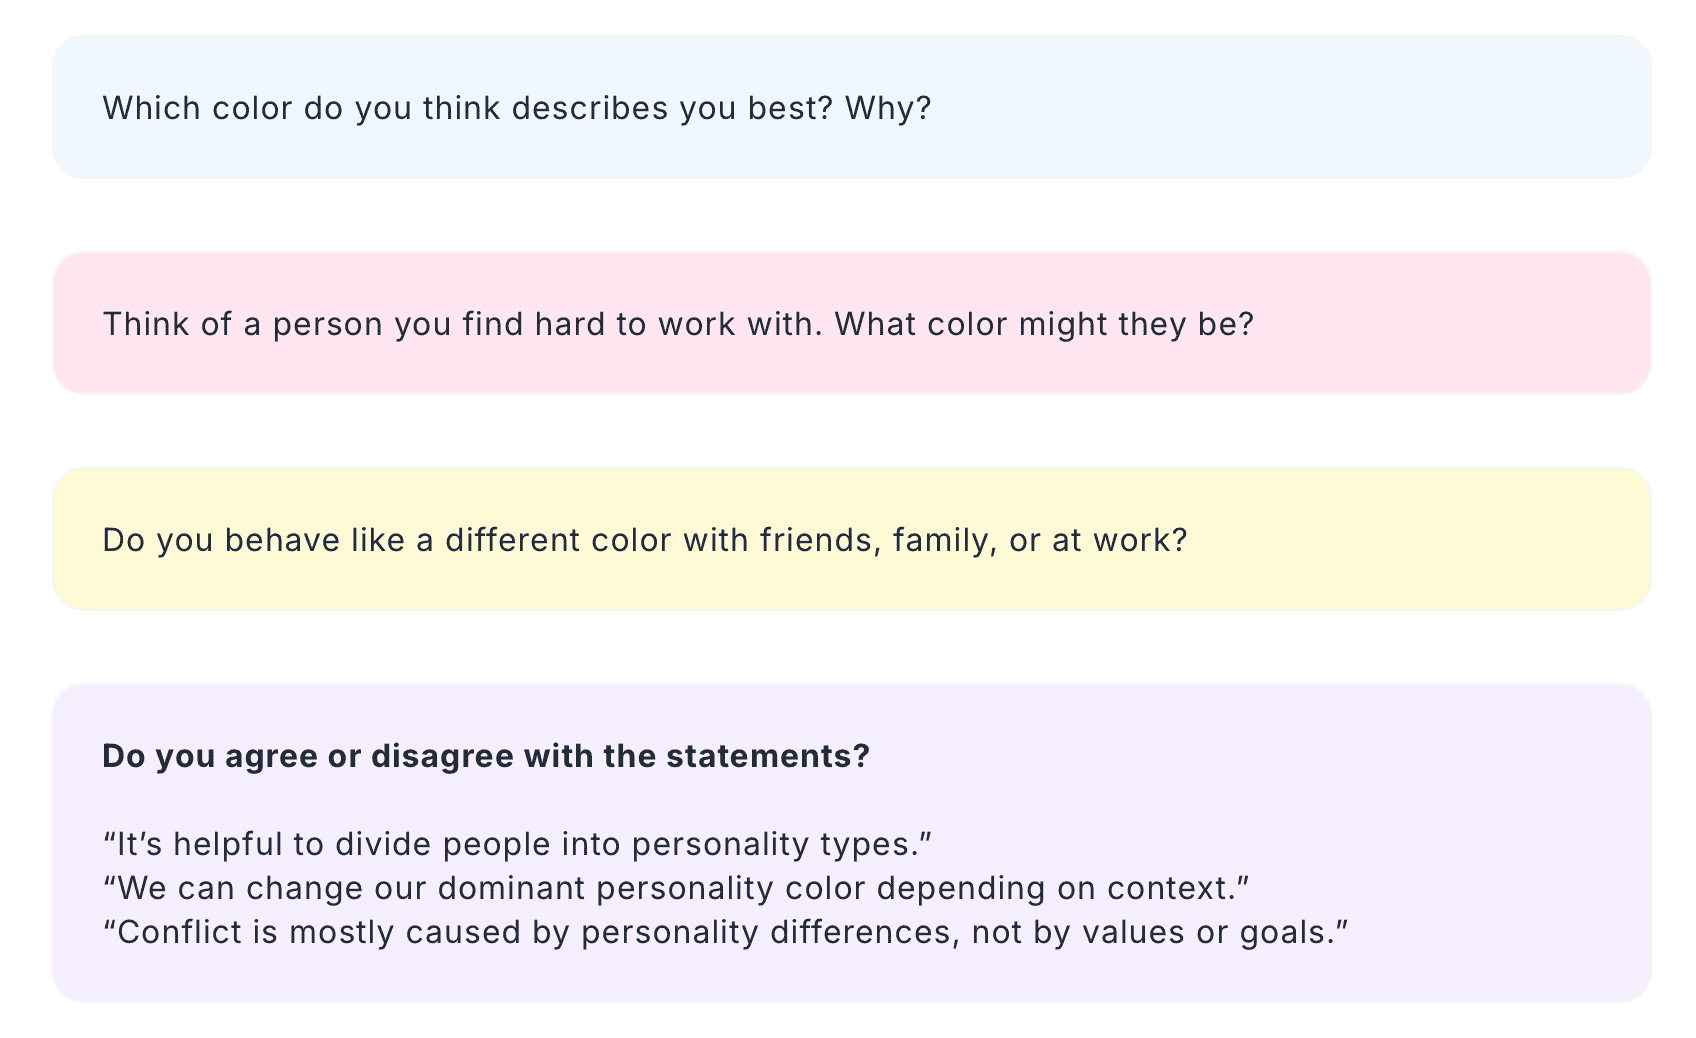This screenshot has width=1696, height=1038.
Task: Click the blue card about color describing you
Action: [x=851, y=107]
